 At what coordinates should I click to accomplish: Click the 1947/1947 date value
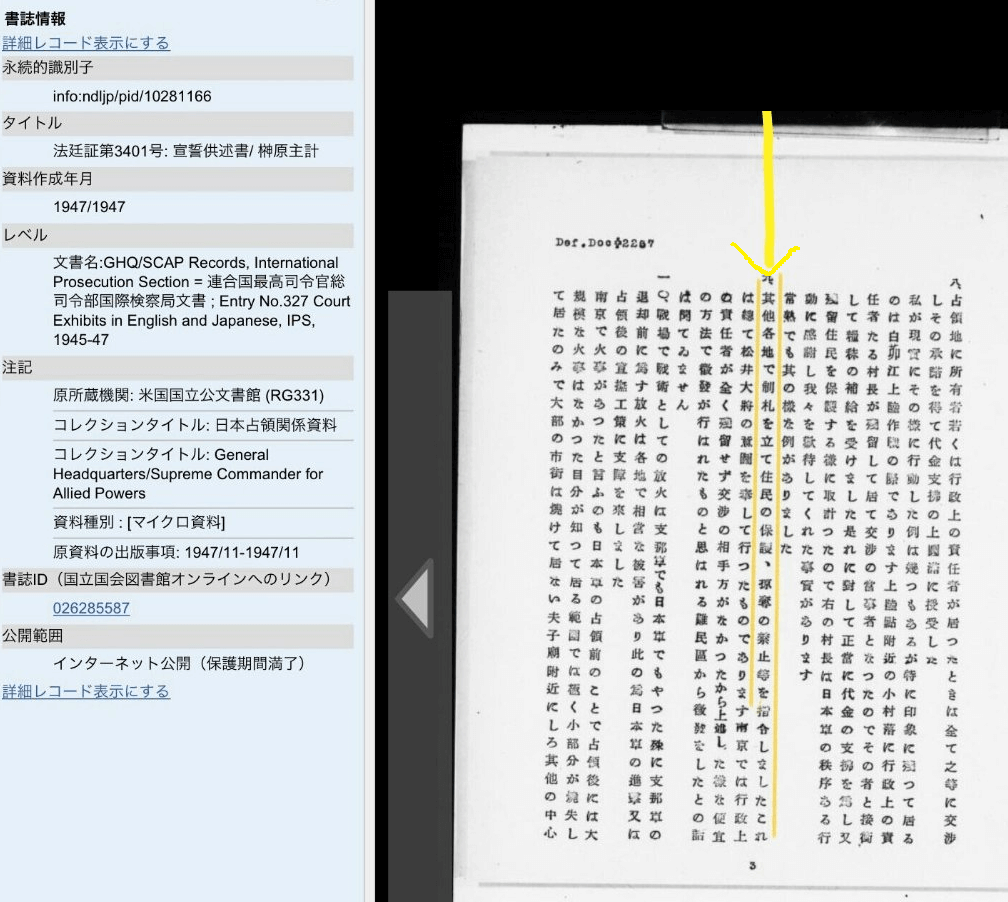[89, 207]
